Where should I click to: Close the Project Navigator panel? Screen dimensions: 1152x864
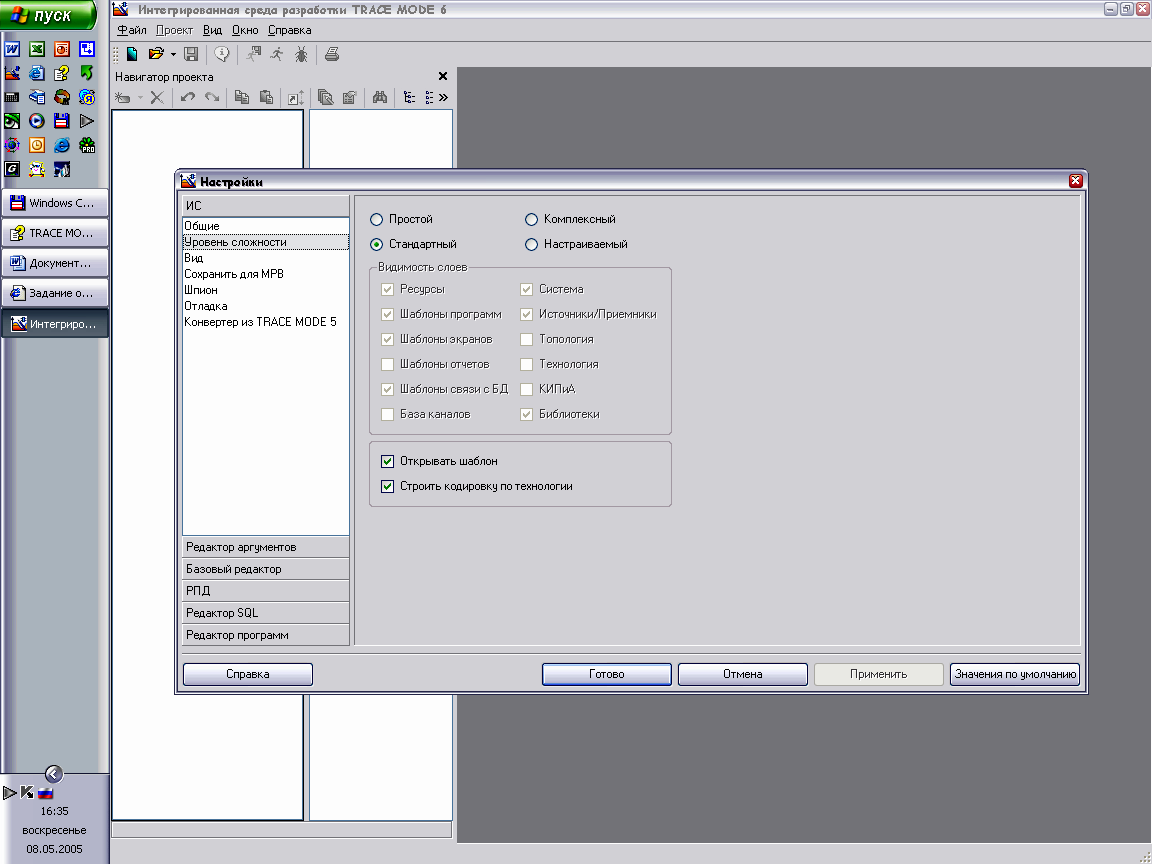click(x=442, y=76)
